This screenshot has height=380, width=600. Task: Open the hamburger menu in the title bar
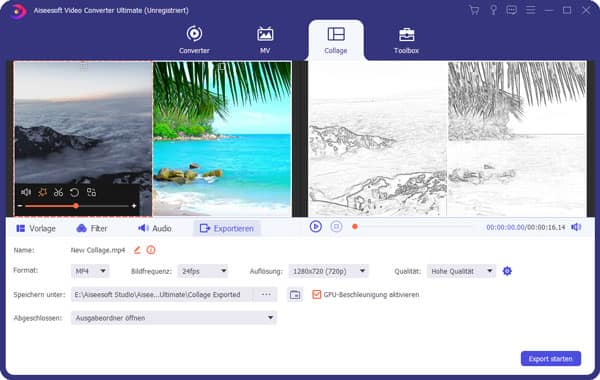coord(530,10)
